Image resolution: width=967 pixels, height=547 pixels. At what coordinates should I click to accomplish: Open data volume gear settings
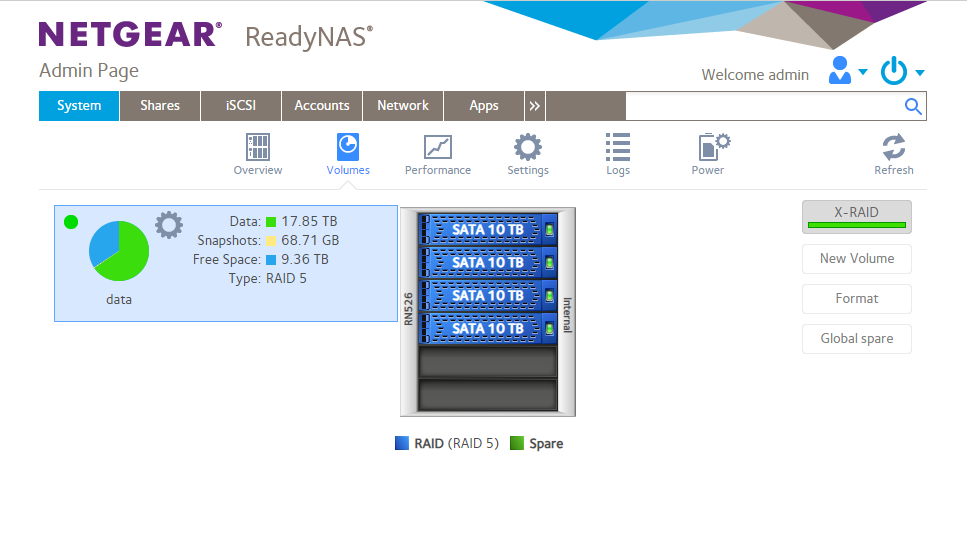(169, 225)
